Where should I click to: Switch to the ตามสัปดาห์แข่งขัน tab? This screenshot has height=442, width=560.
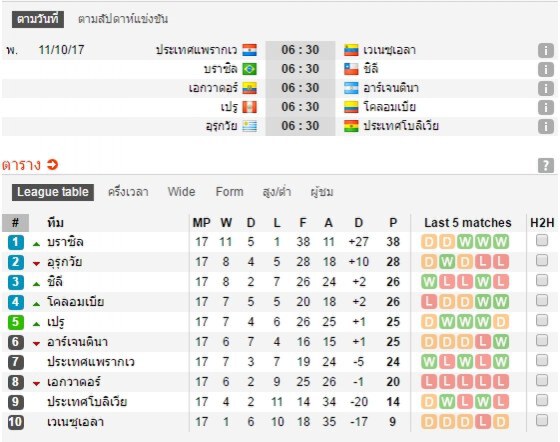[123, 19]
